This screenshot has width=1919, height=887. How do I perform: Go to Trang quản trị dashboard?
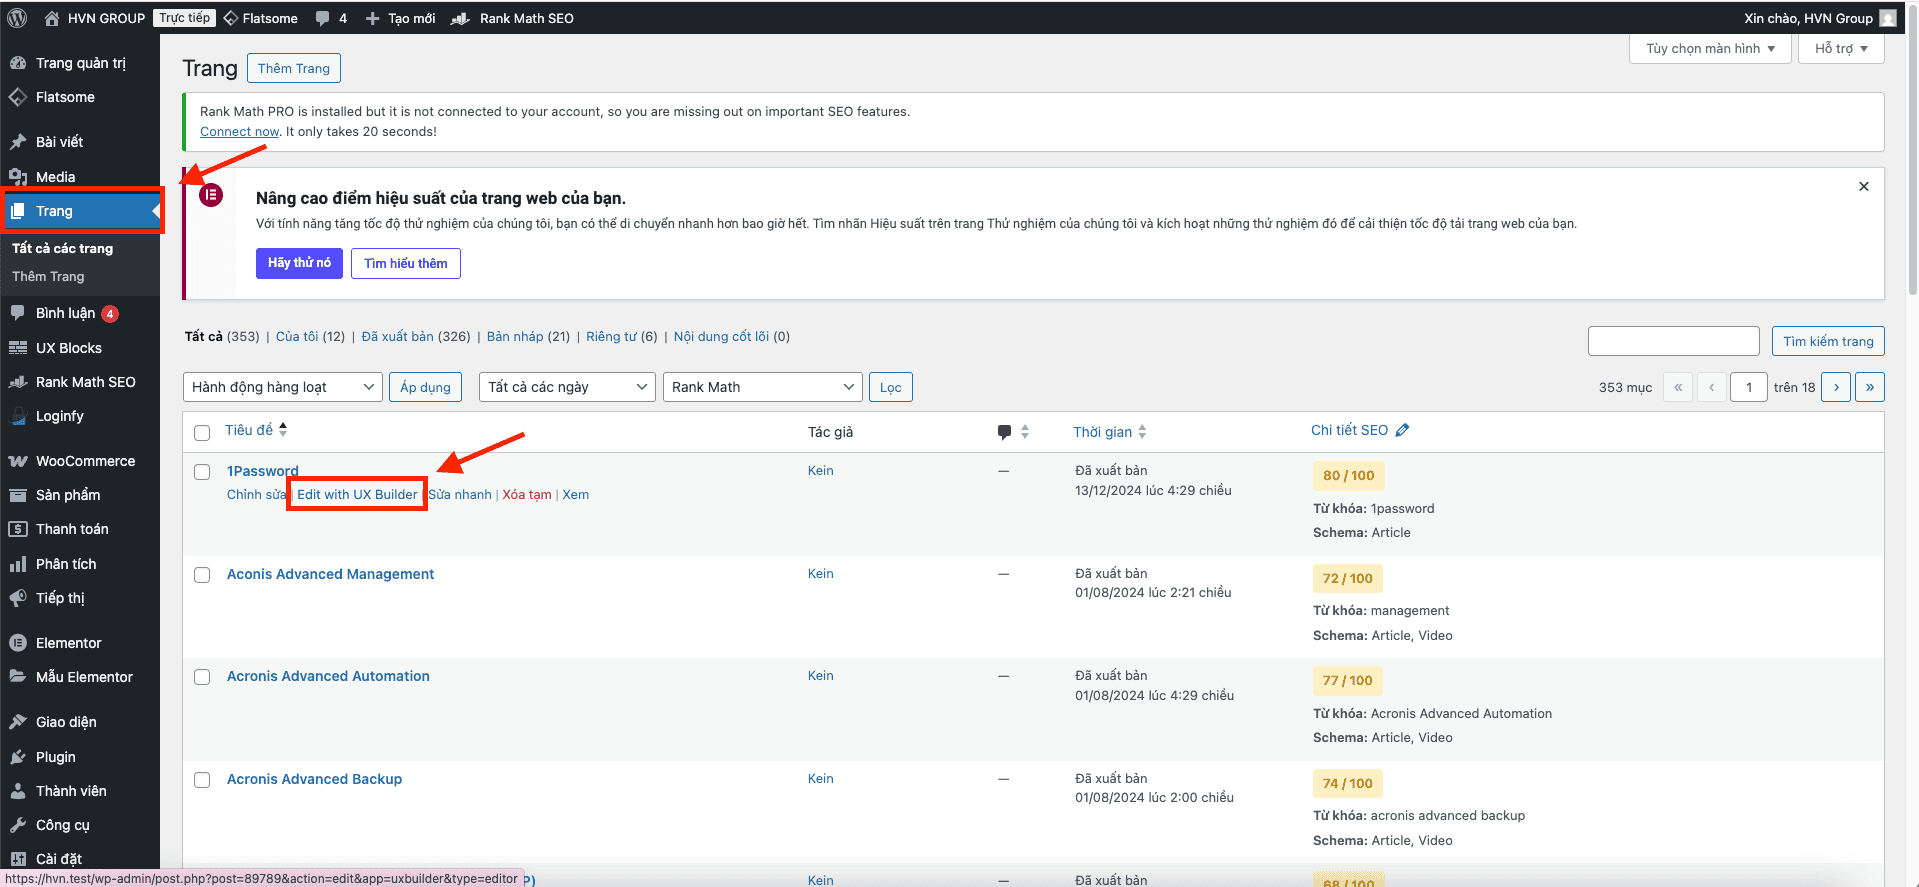[x=80, y=63]
